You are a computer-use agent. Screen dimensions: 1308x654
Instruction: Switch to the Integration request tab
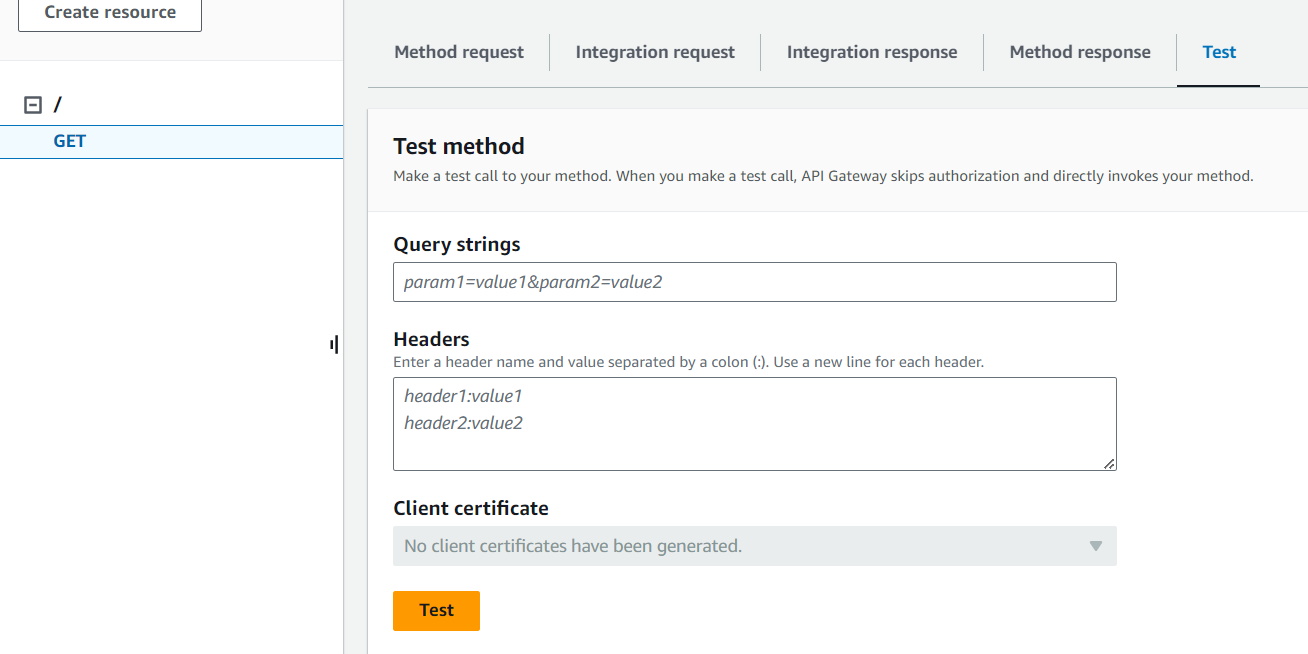tap(655, 52)
